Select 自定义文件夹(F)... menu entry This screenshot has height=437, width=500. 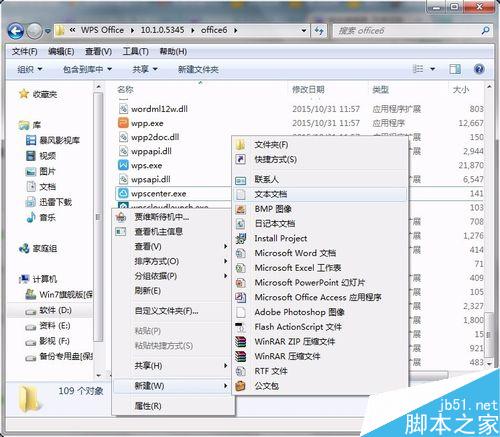pyautogui.click(x=172, y=311)
